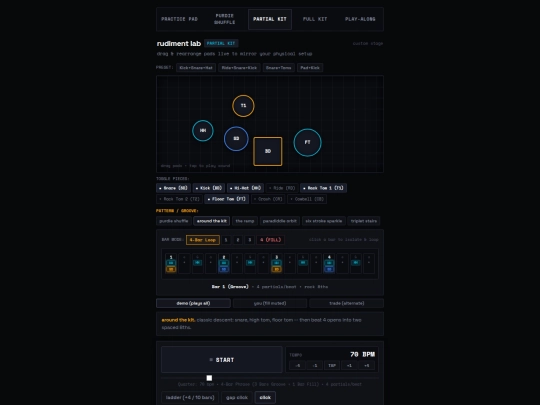This screenshot has height=405, width=540.
Task: Apply the Pad+Kick preset
Action: coord(310,68)
